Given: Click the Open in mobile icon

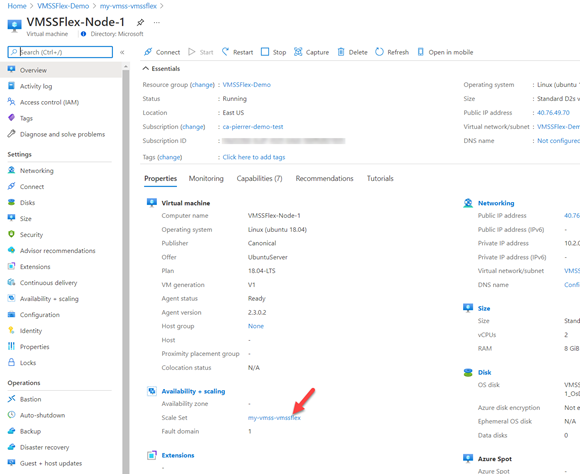Looking at the screenshot, I should [x=421, y=52].
